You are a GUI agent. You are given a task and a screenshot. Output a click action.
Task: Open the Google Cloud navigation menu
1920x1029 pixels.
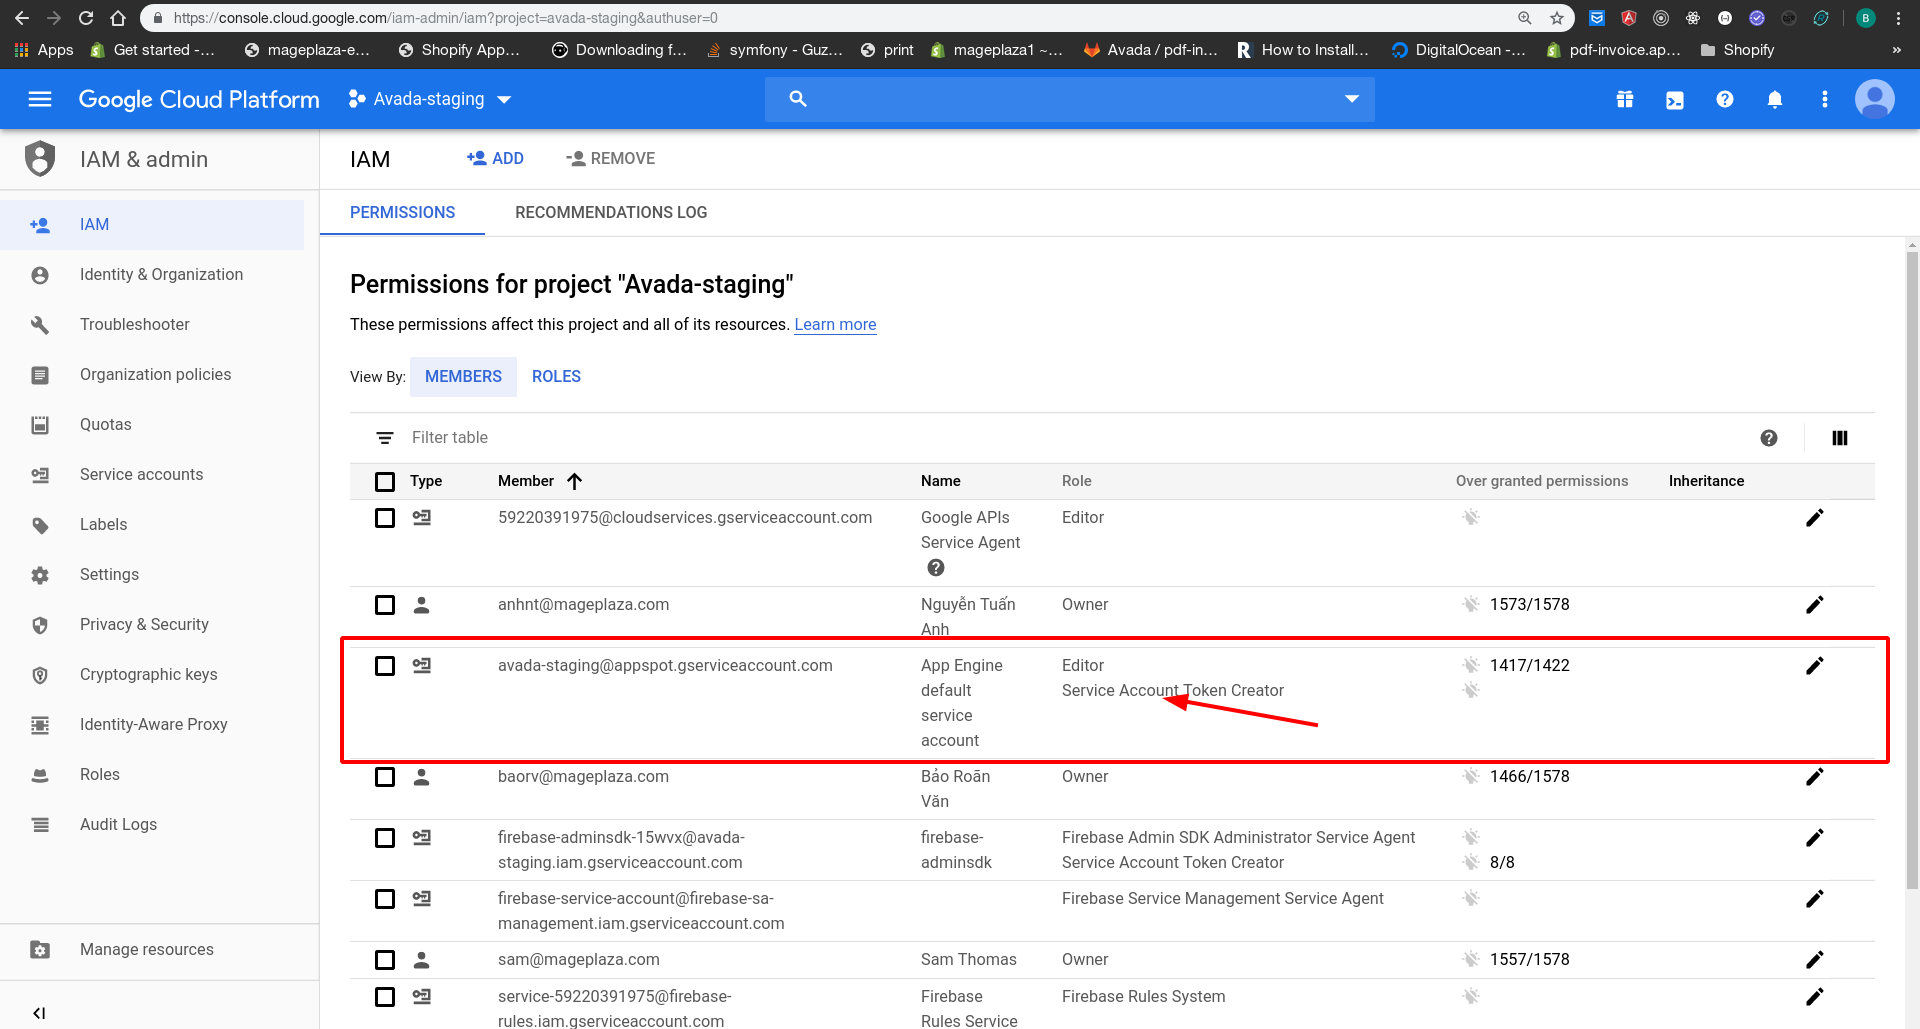(39, 99)
